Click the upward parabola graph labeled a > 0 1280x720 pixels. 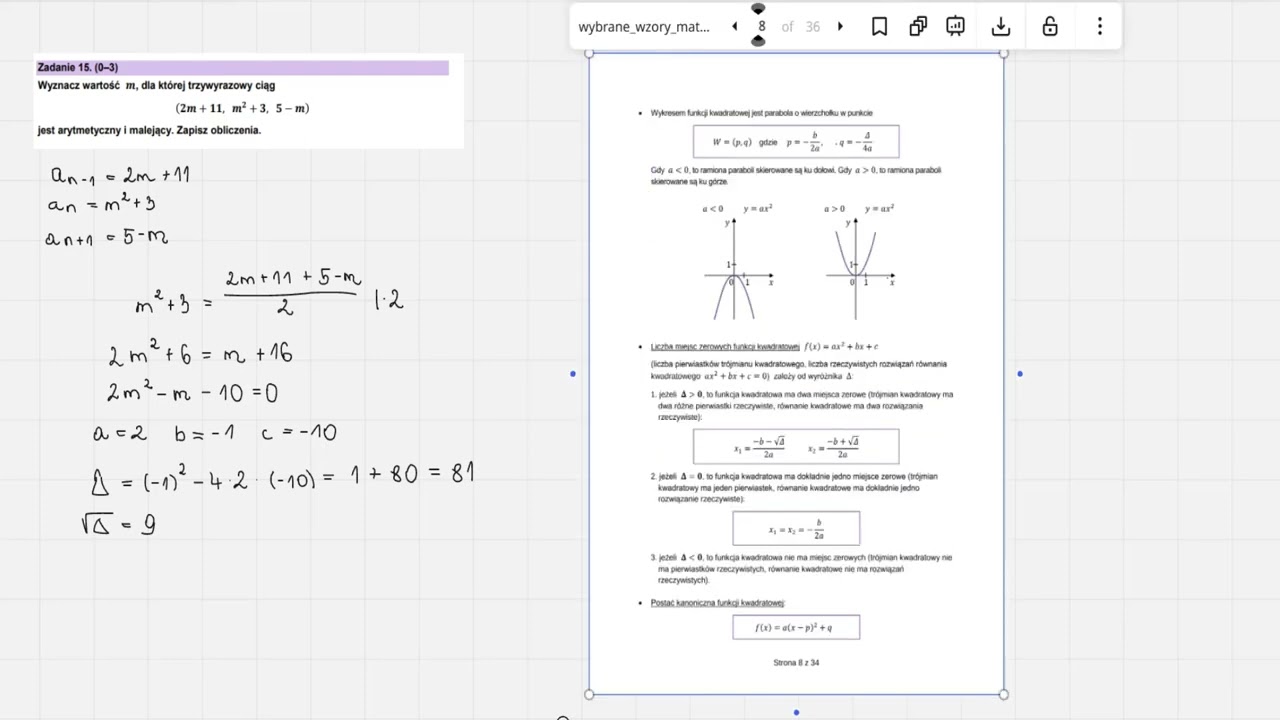pos(859,267)
